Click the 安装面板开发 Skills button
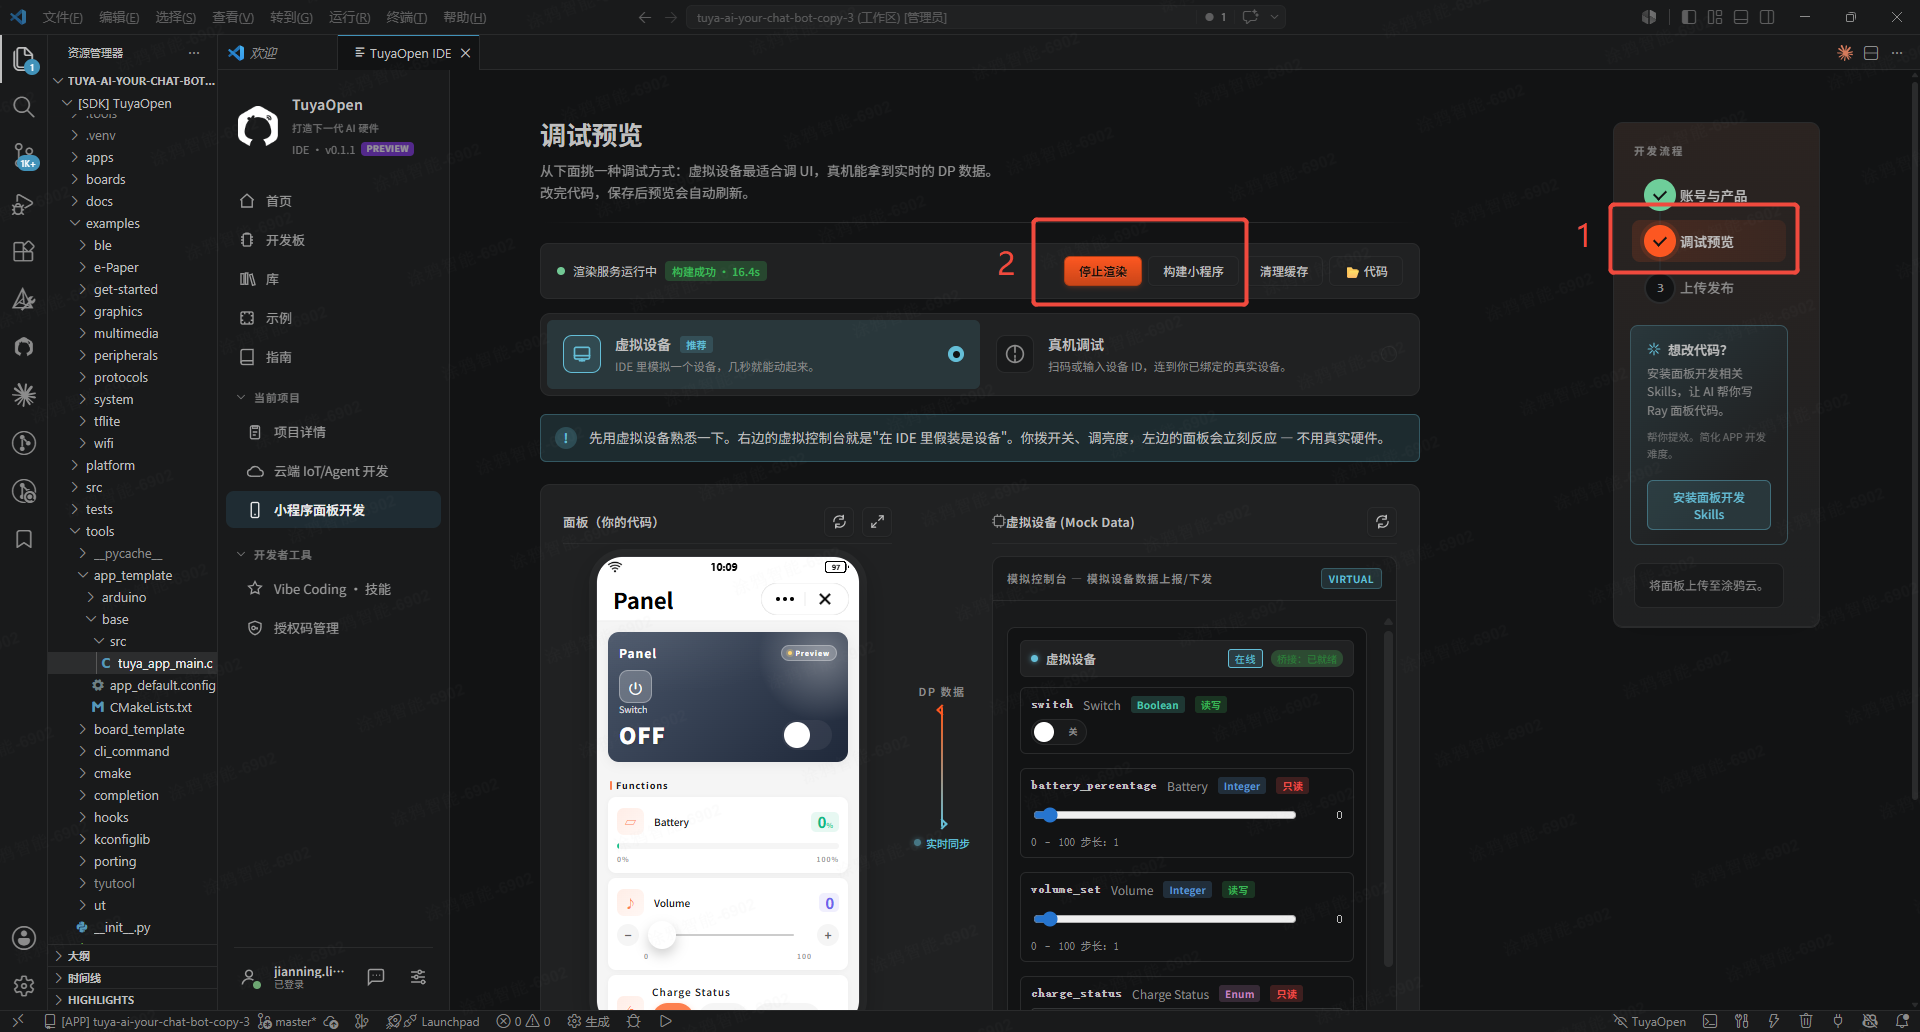1920x1032 pixels. [1708, 505]
